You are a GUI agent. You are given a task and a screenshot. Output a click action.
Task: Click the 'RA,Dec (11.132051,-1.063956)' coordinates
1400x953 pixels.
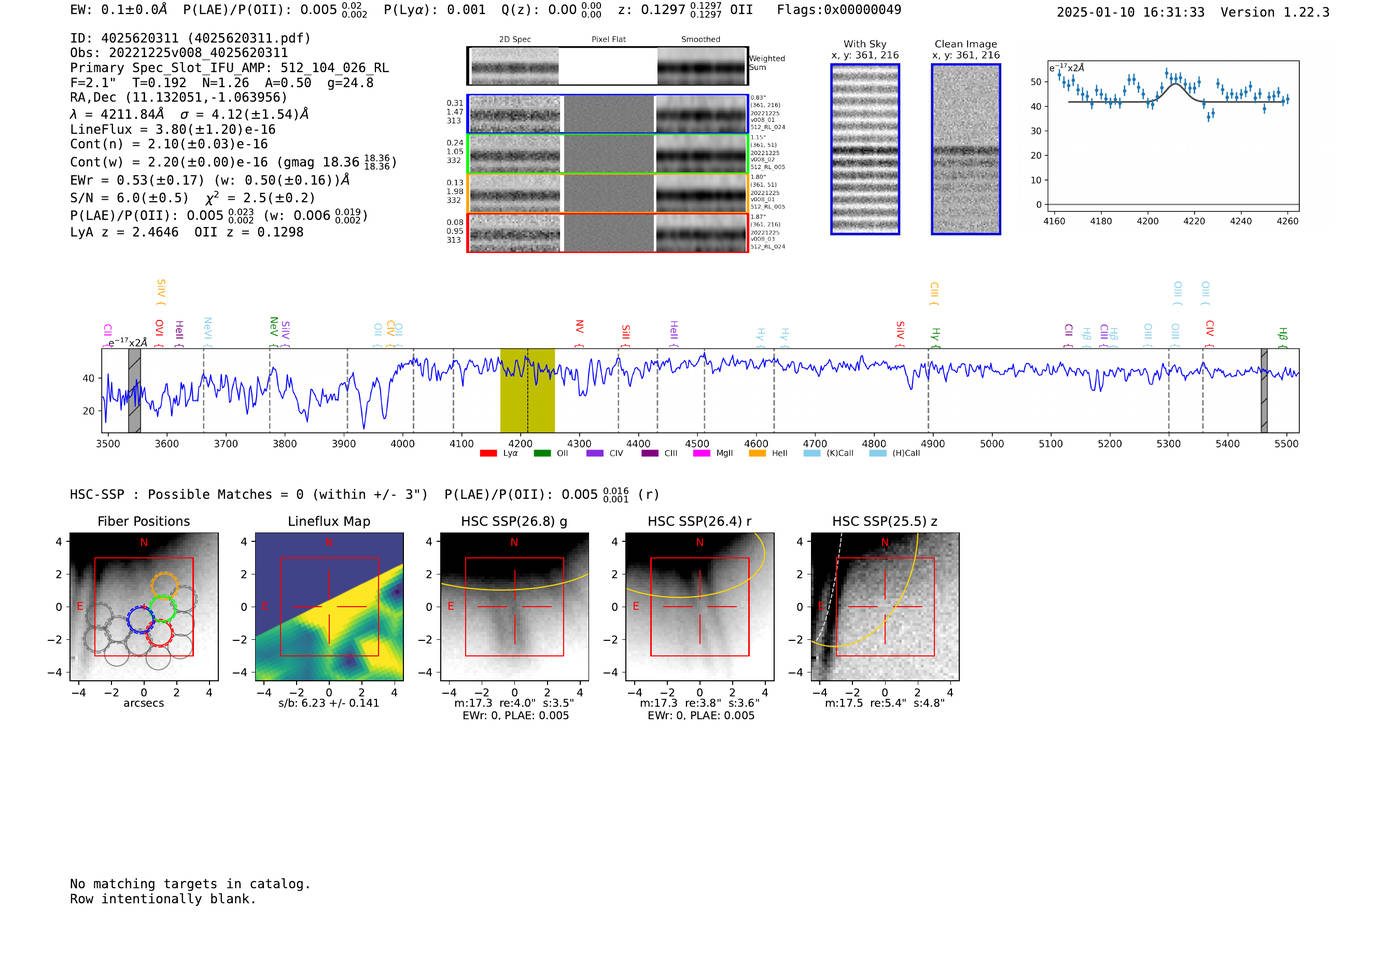pos(178,97)
